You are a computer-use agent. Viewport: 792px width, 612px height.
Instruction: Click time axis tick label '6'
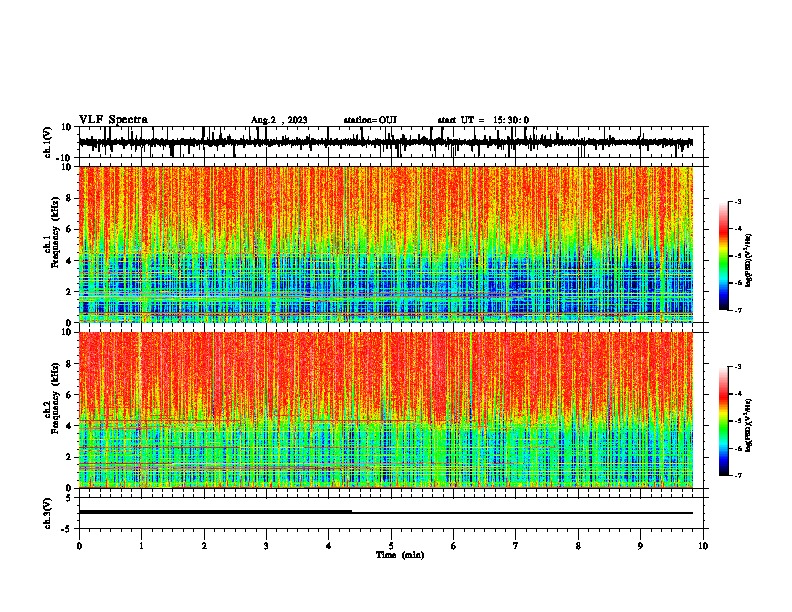454,546
